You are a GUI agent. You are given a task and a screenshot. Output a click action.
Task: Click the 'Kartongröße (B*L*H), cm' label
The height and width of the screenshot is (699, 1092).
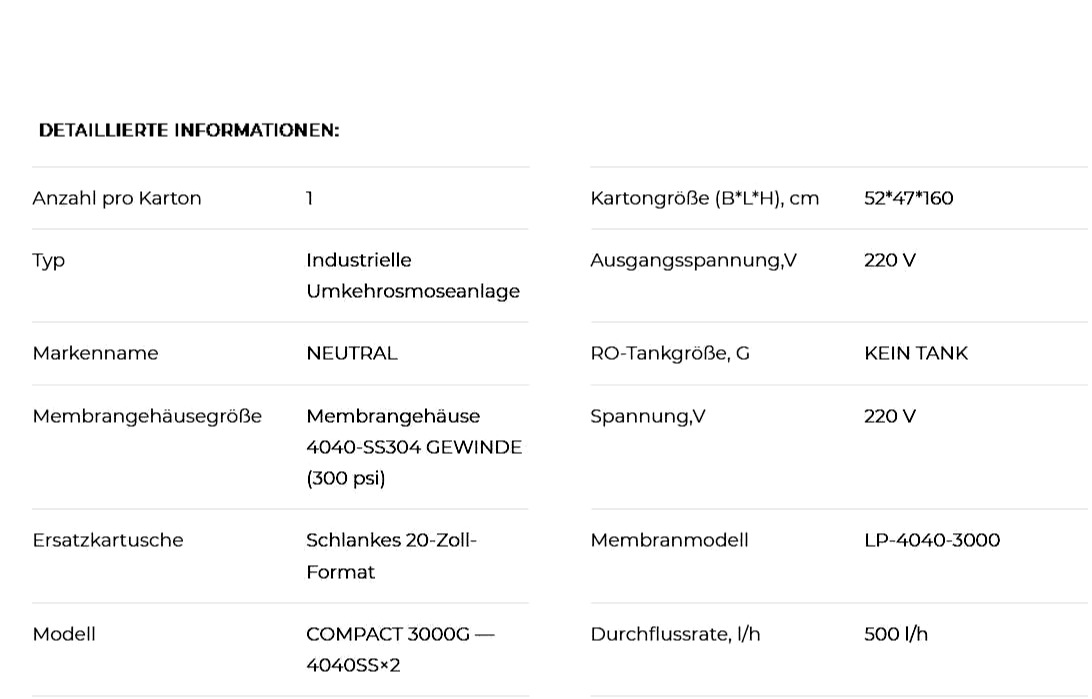pyautogui.click(x=704, y=198)
